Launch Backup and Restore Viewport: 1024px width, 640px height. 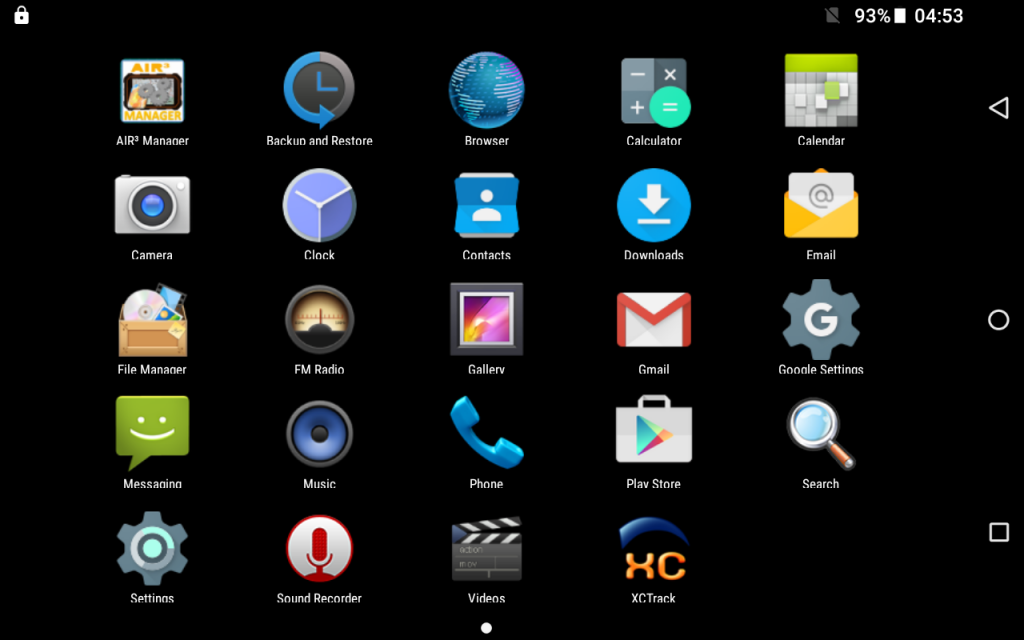coord(319,91)
